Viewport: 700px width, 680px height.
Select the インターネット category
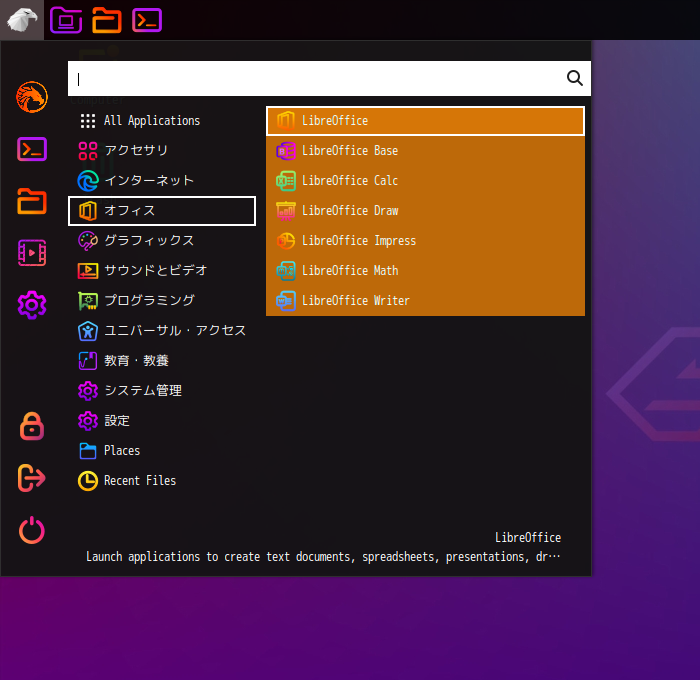(x=162, y=181)
